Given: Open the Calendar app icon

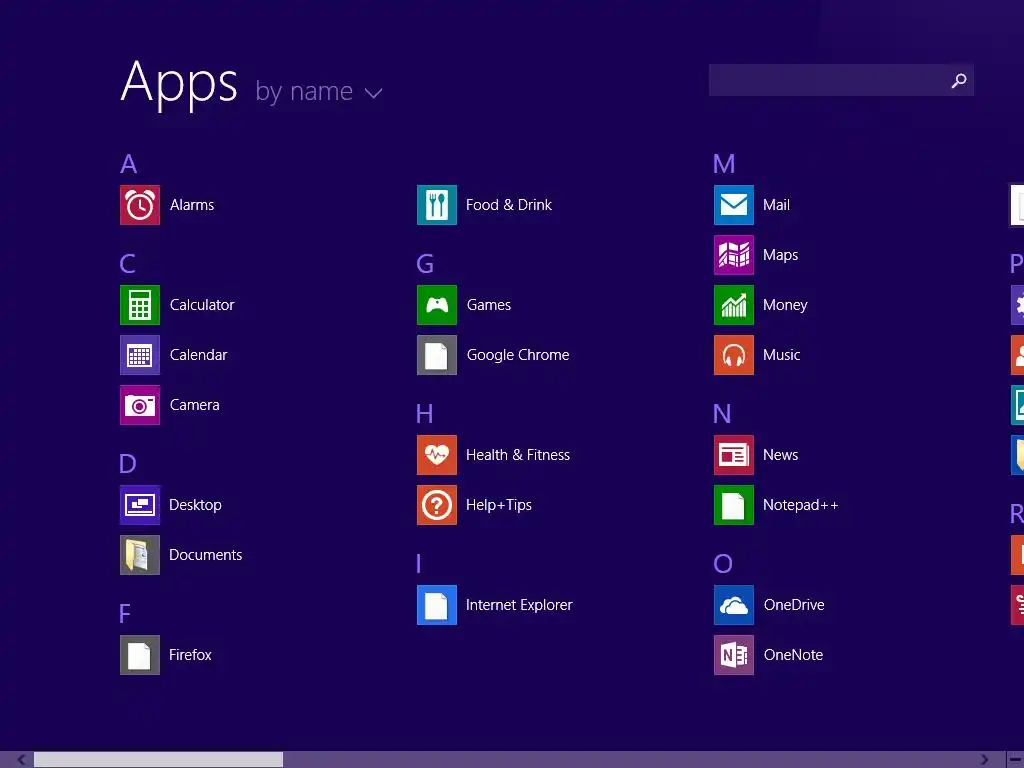Looking at the screenshot, I should coord(140,355).
